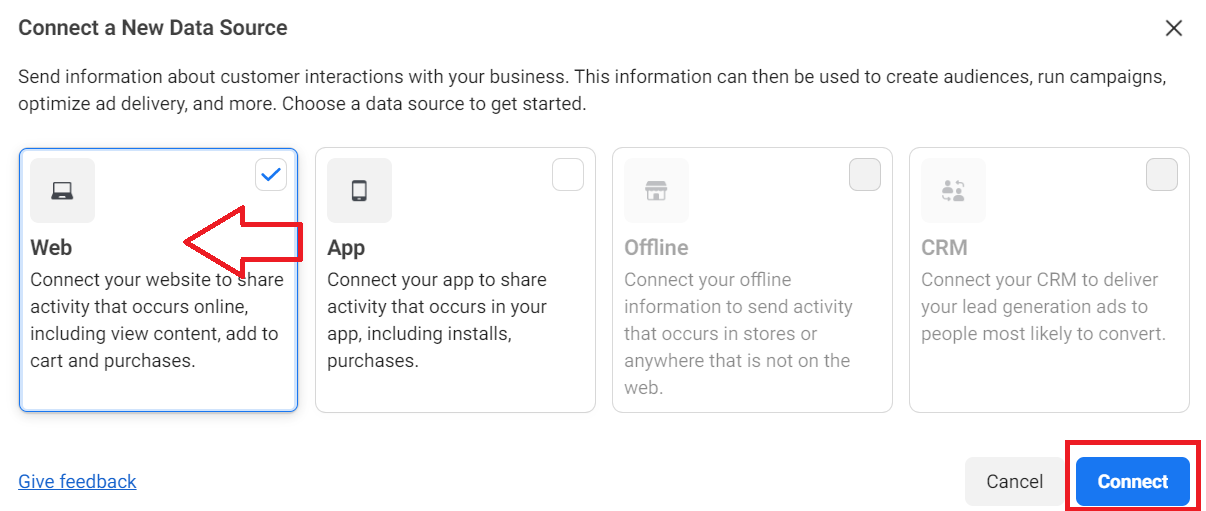Click the laptop icon on Web card
The height and width of the screenshot is (511, 1206).
tap(62, 190)
